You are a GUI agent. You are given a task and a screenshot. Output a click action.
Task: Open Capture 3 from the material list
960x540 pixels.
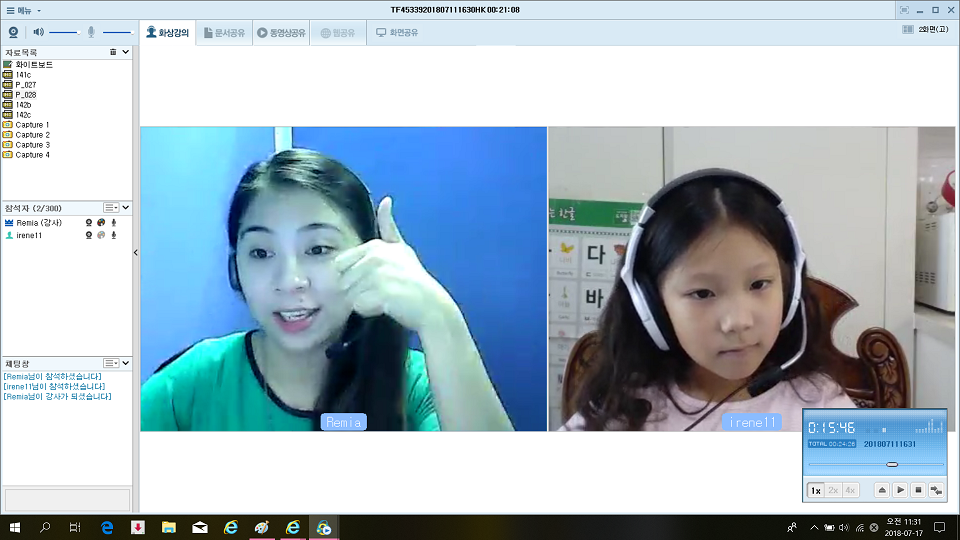point(32,145)
